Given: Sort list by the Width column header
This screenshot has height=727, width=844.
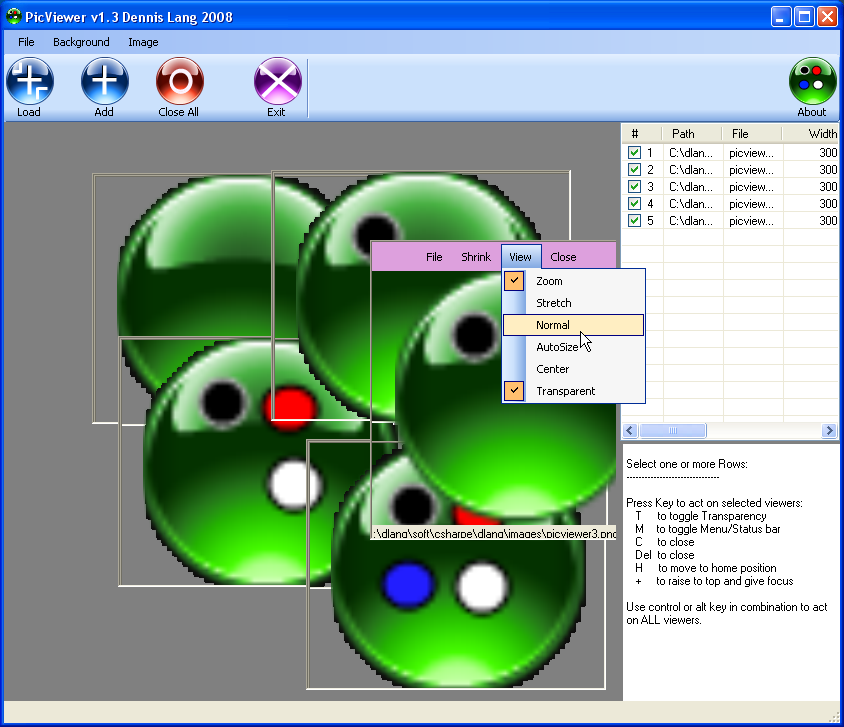Looking at the screenshot, I should (811, 133).
